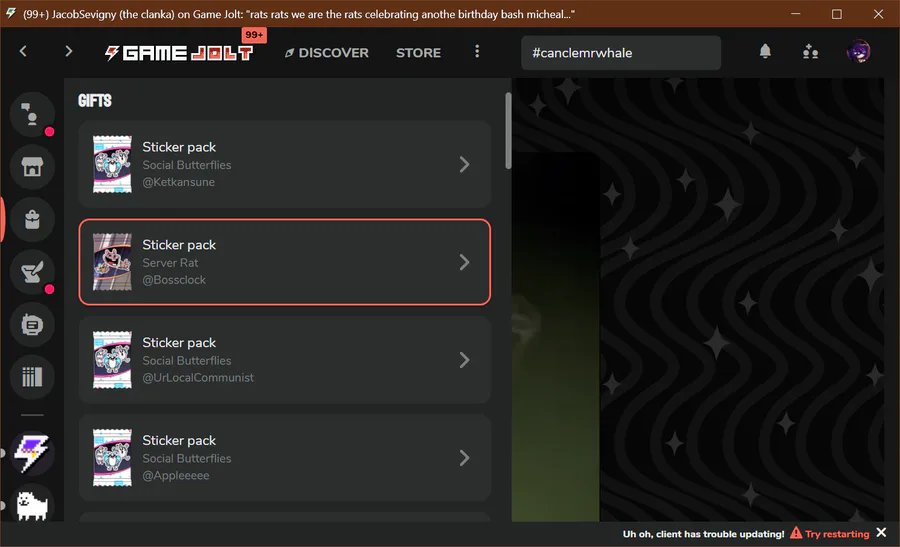This screenshot has height=547, width=900.
Task: Click the gifts list scrollbar
Action: click(x=508, y=131)
